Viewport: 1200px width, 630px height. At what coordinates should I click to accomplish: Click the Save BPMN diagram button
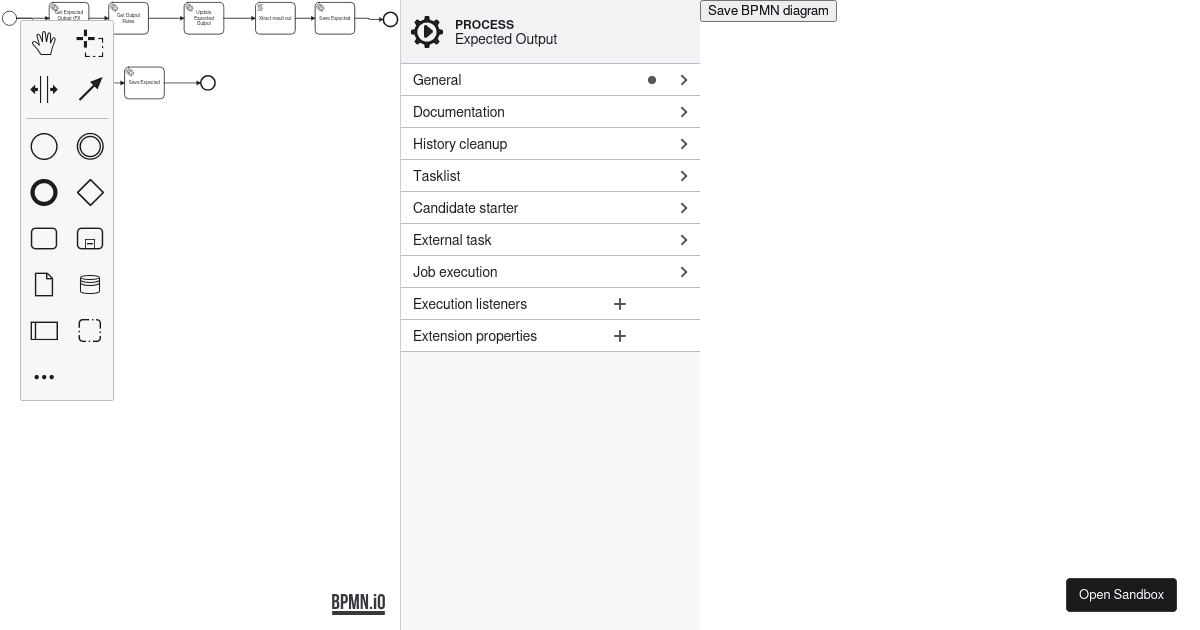pyautogui.click(x=768, y=10)
